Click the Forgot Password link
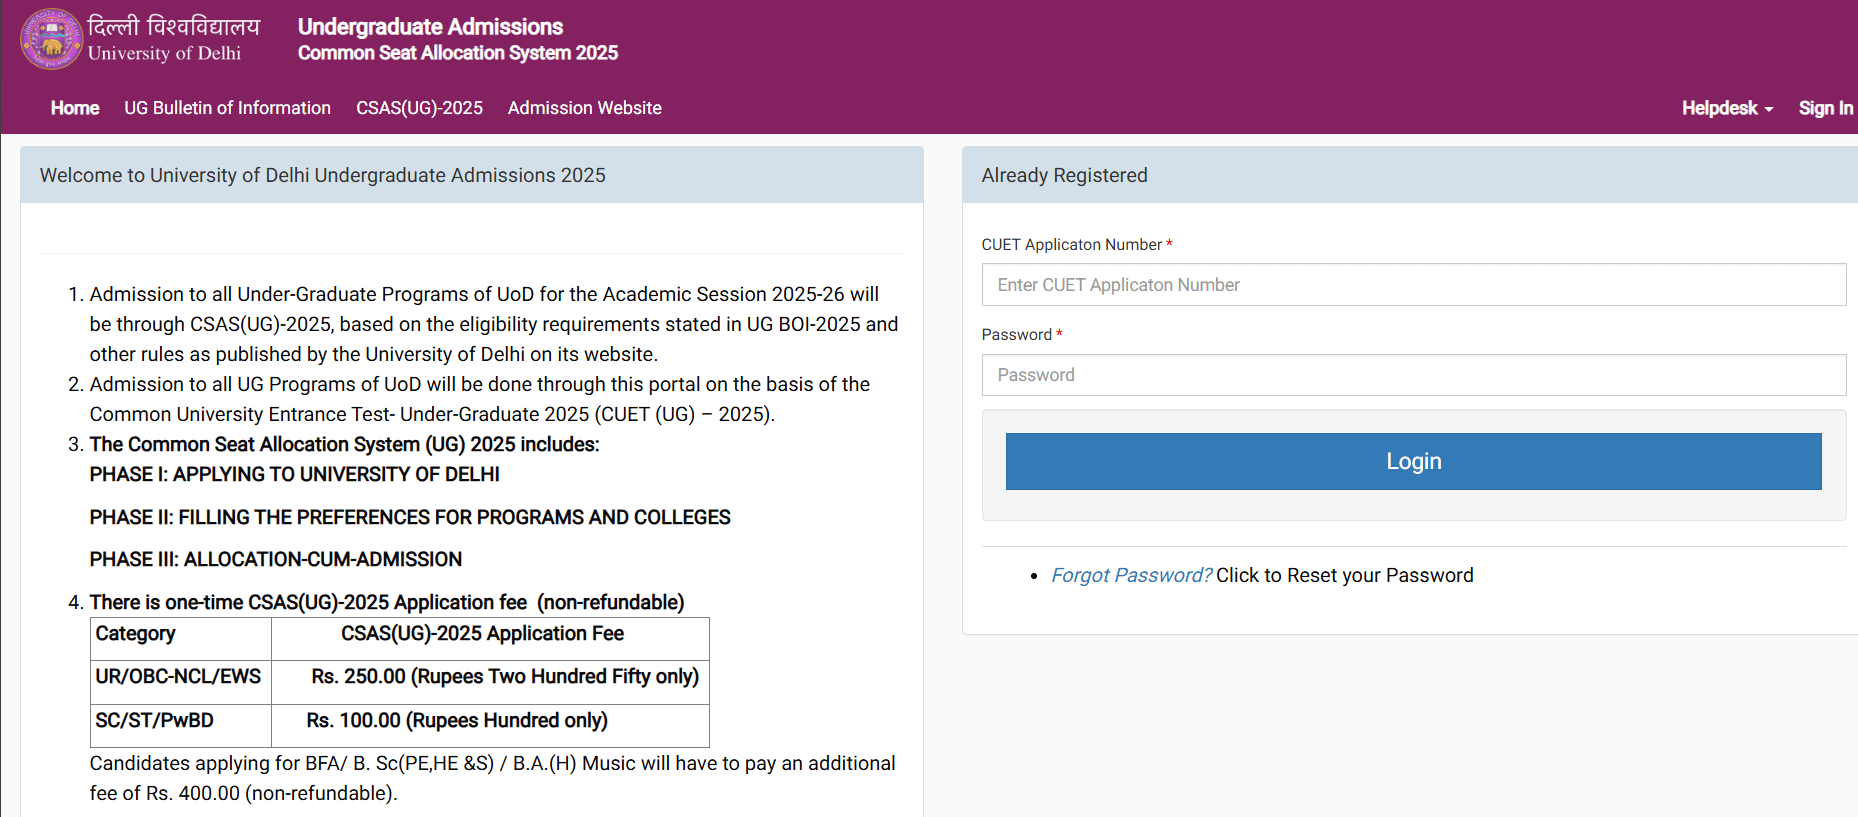Viewport: 1858px width, 817px height. click(x=1130, y=575)
